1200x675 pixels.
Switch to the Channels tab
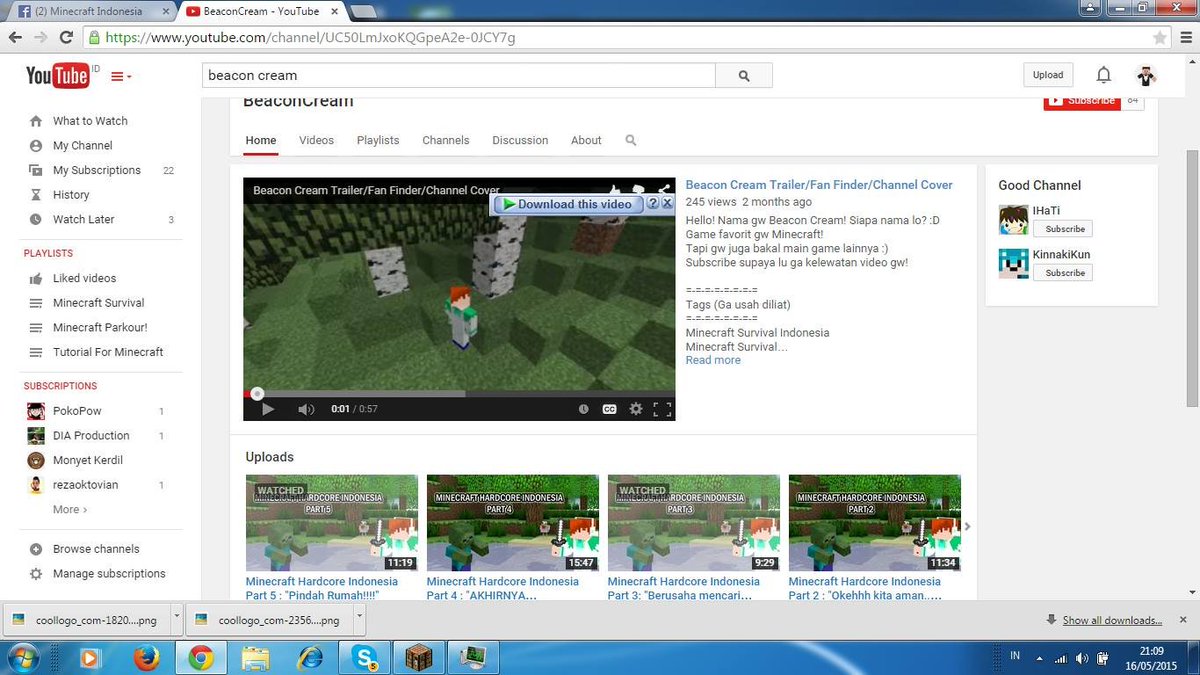446,140
